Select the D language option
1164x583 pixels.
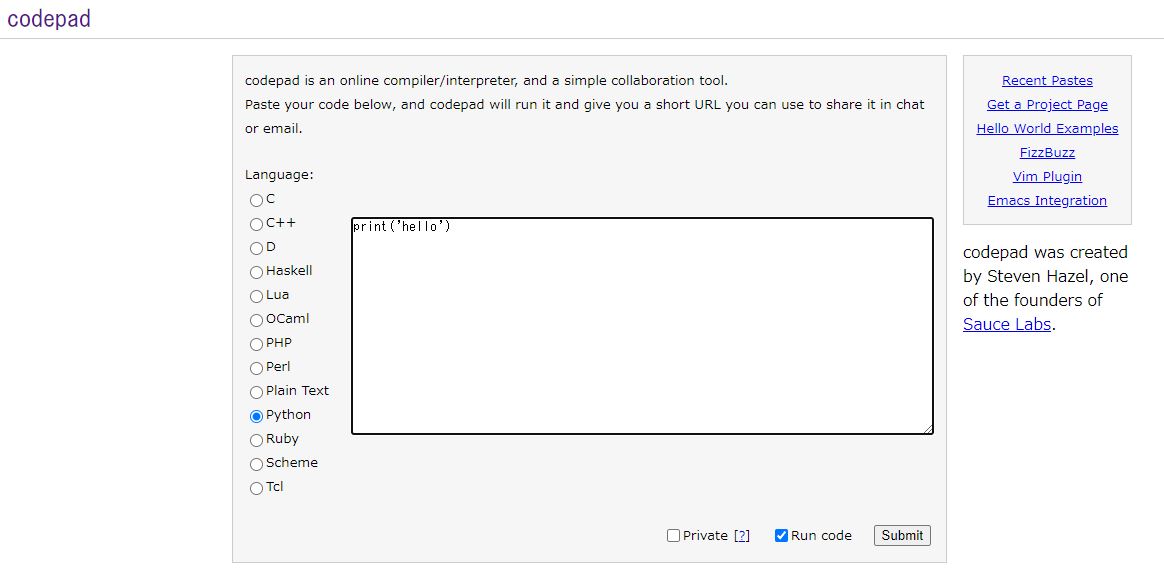[x=256, y=248]
